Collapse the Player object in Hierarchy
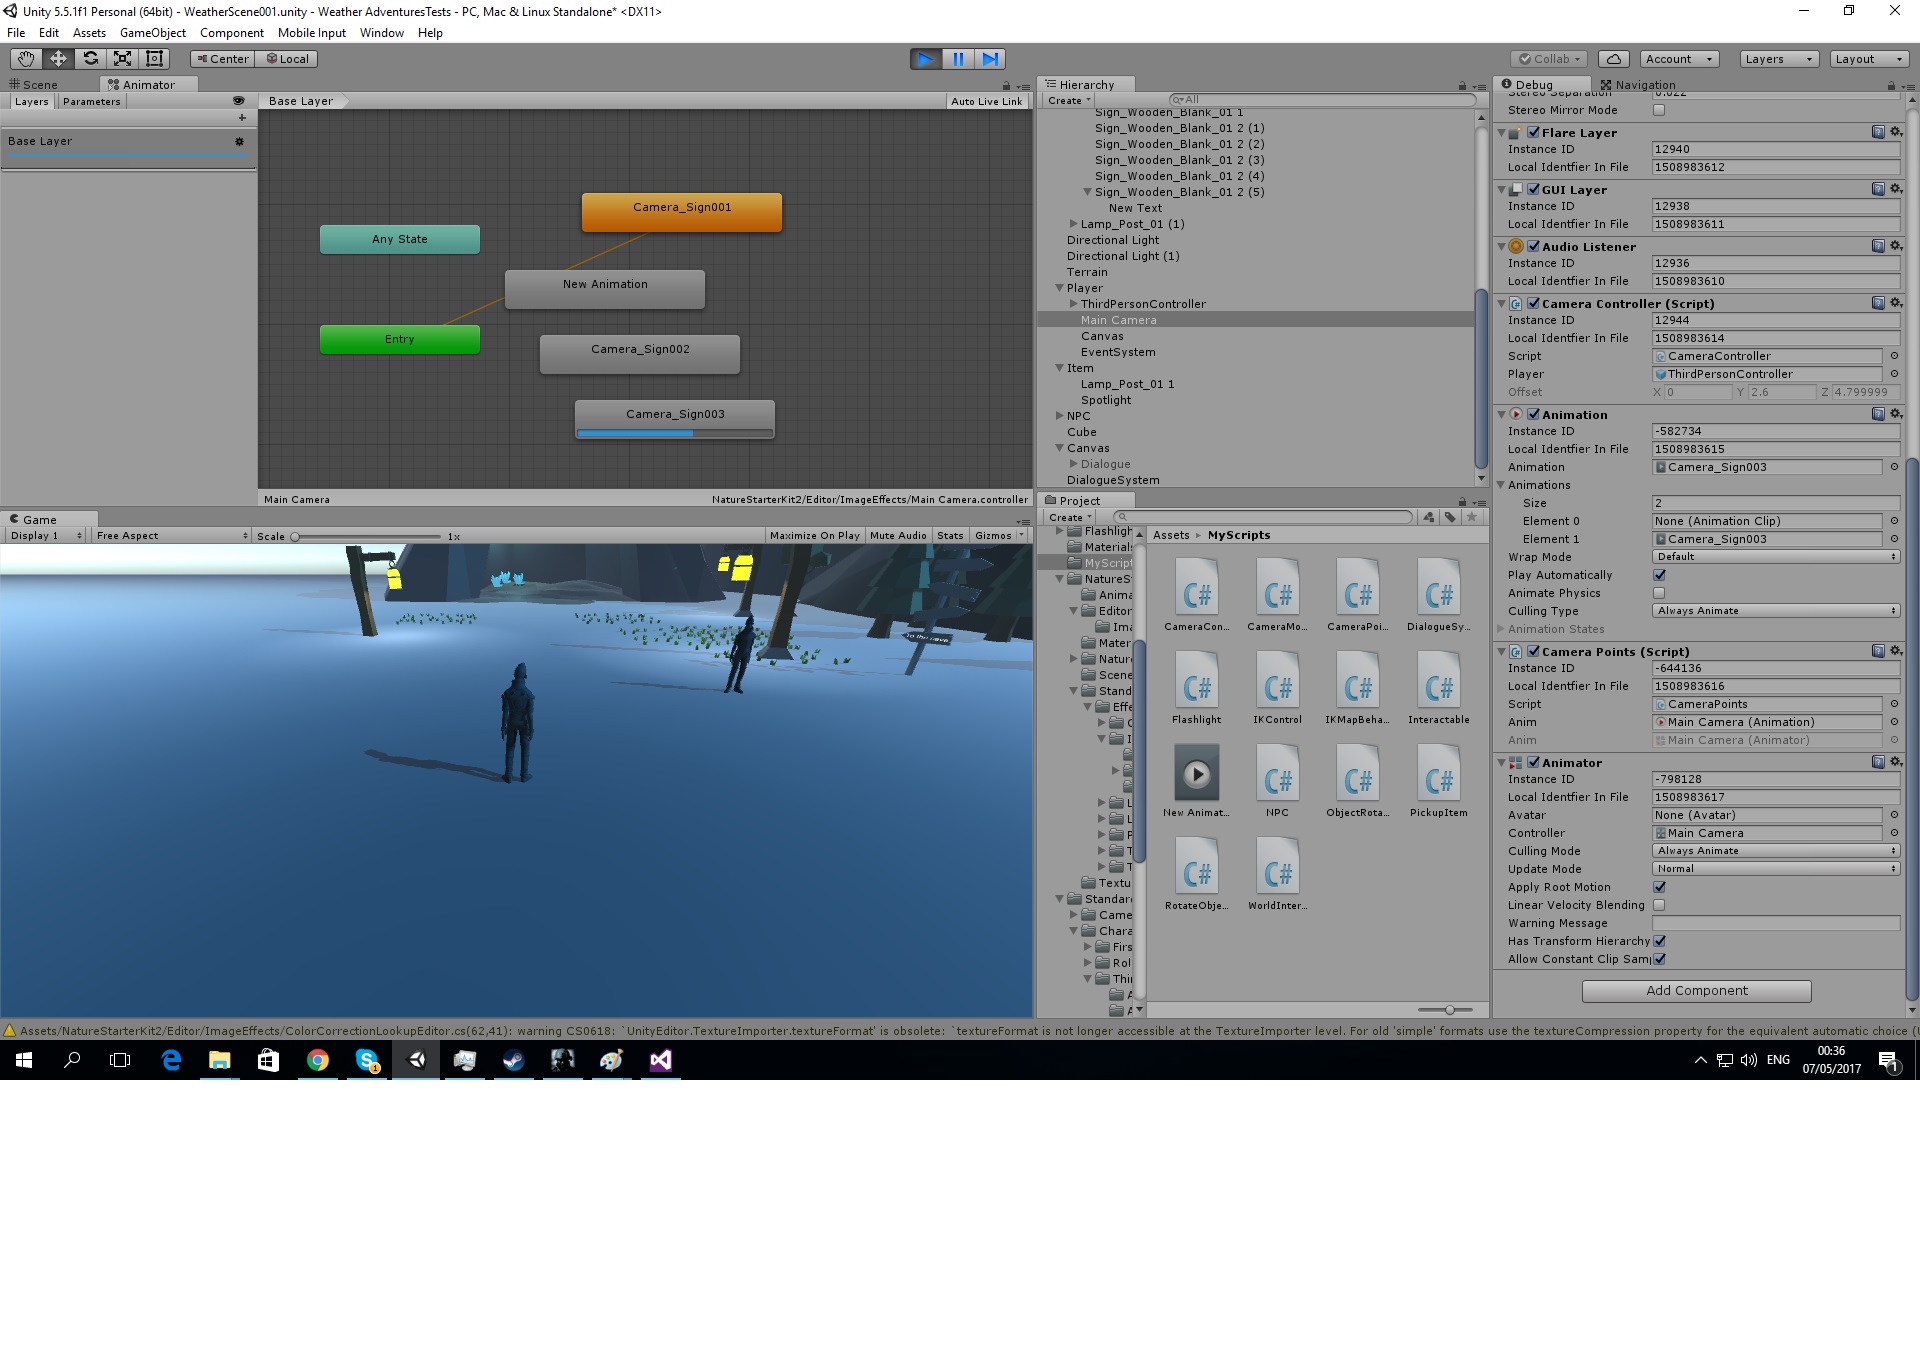 point(1059,288)
